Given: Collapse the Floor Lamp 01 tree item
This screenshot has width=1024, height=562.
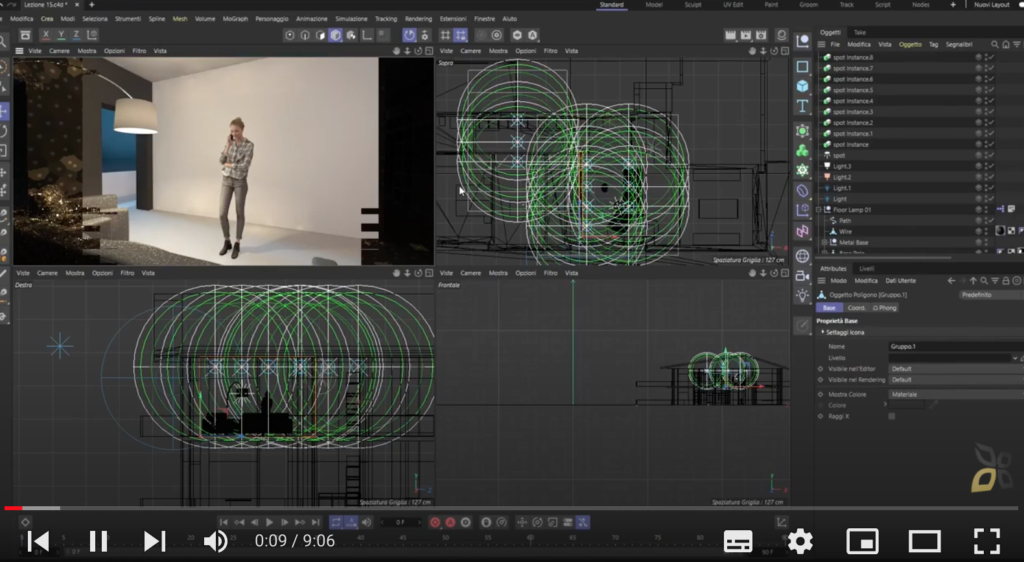Looking at the screenshot, I should (x=819, y=210).
